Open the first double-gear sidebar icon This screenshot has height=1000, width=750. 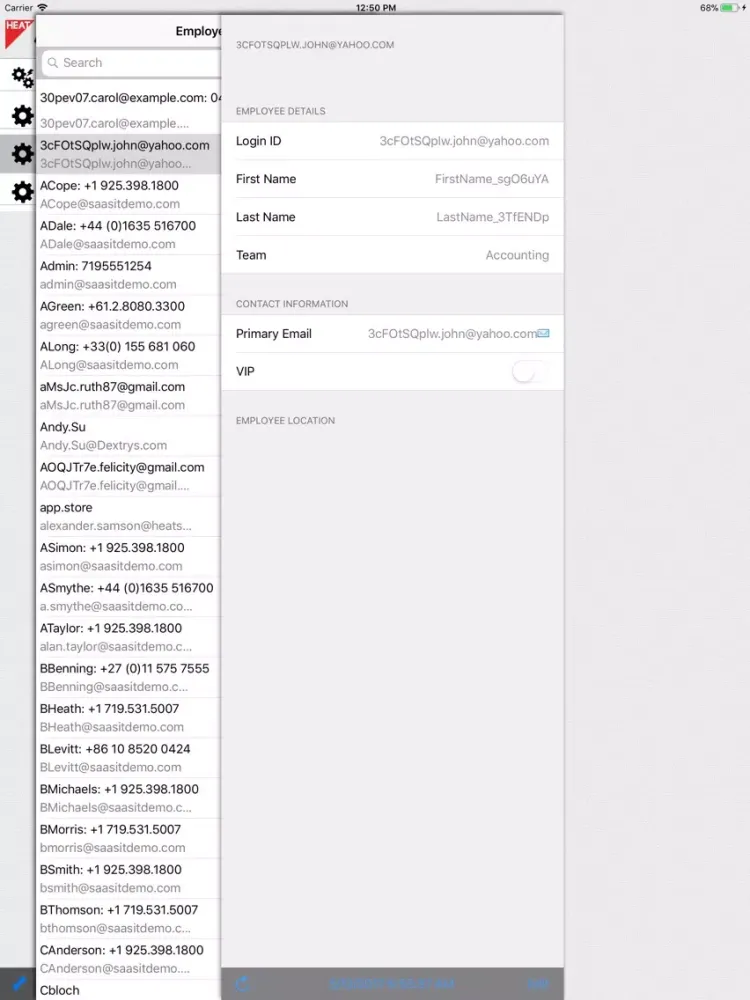point(21,76)
